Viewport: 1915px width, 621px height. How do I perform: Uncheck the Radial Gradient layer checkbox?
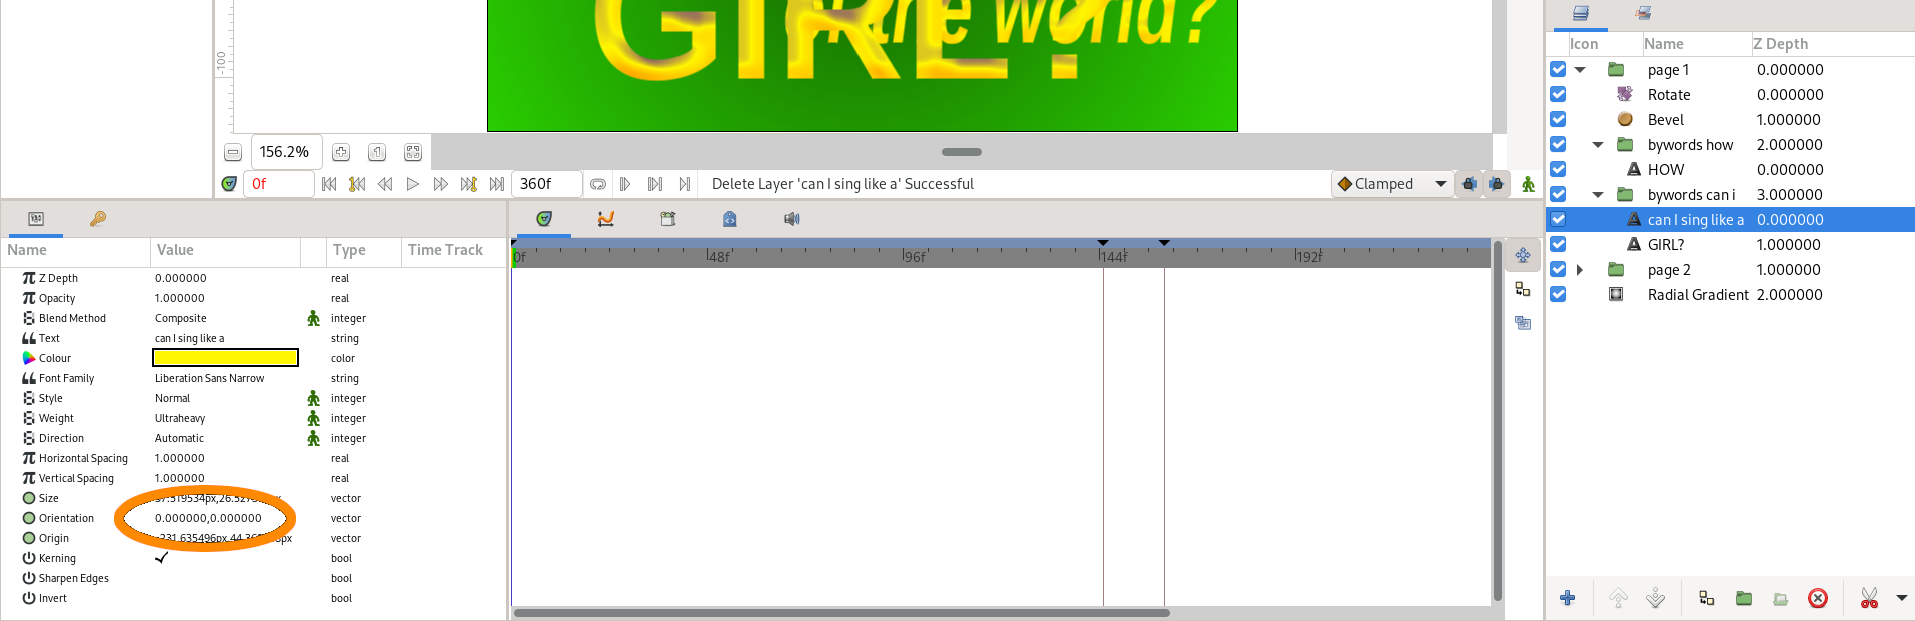(1558, 294)
